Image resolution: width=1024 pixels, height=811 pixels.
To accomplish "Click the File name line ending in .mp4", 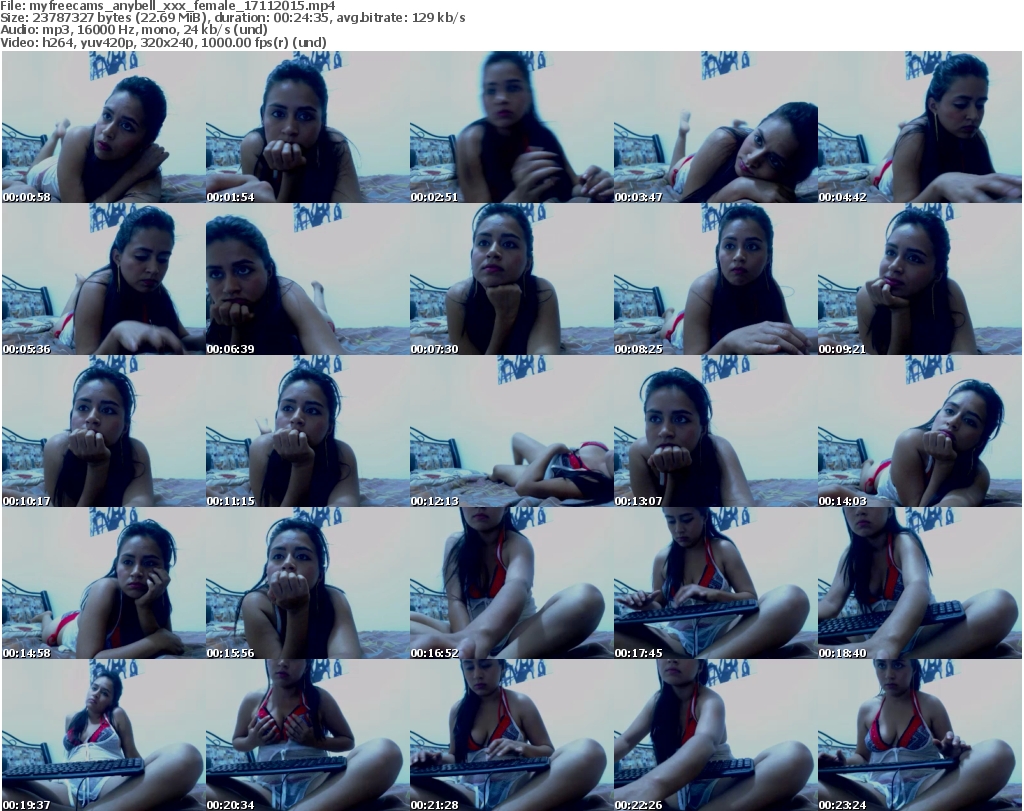I will (x=168, y=6).
